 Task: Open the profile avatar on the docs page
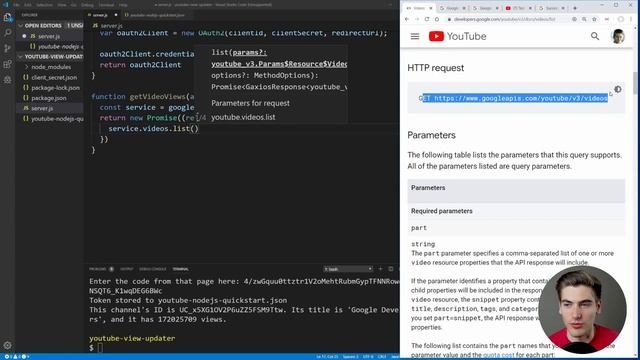(x=618, y=36)
